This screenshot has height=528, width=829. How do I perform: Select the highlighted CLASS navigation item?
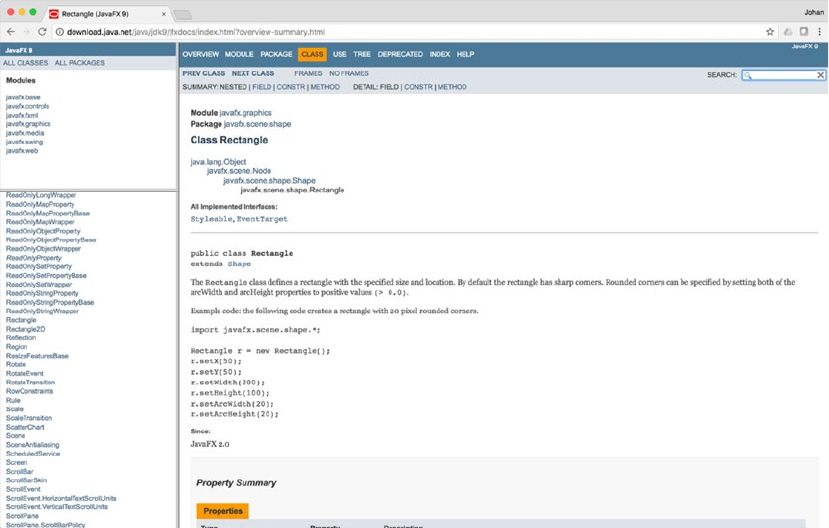pos(312,54)
